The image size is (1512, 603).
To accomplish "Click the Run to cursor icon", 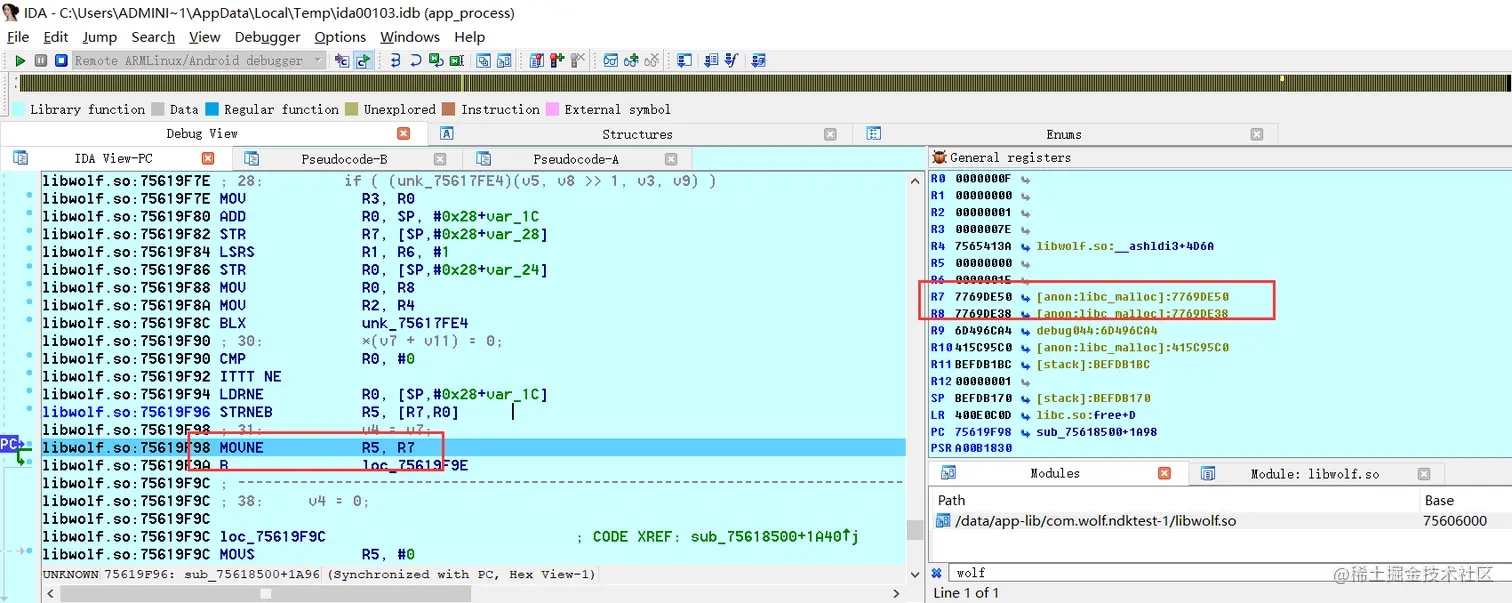I will click(x=456, y=60).
